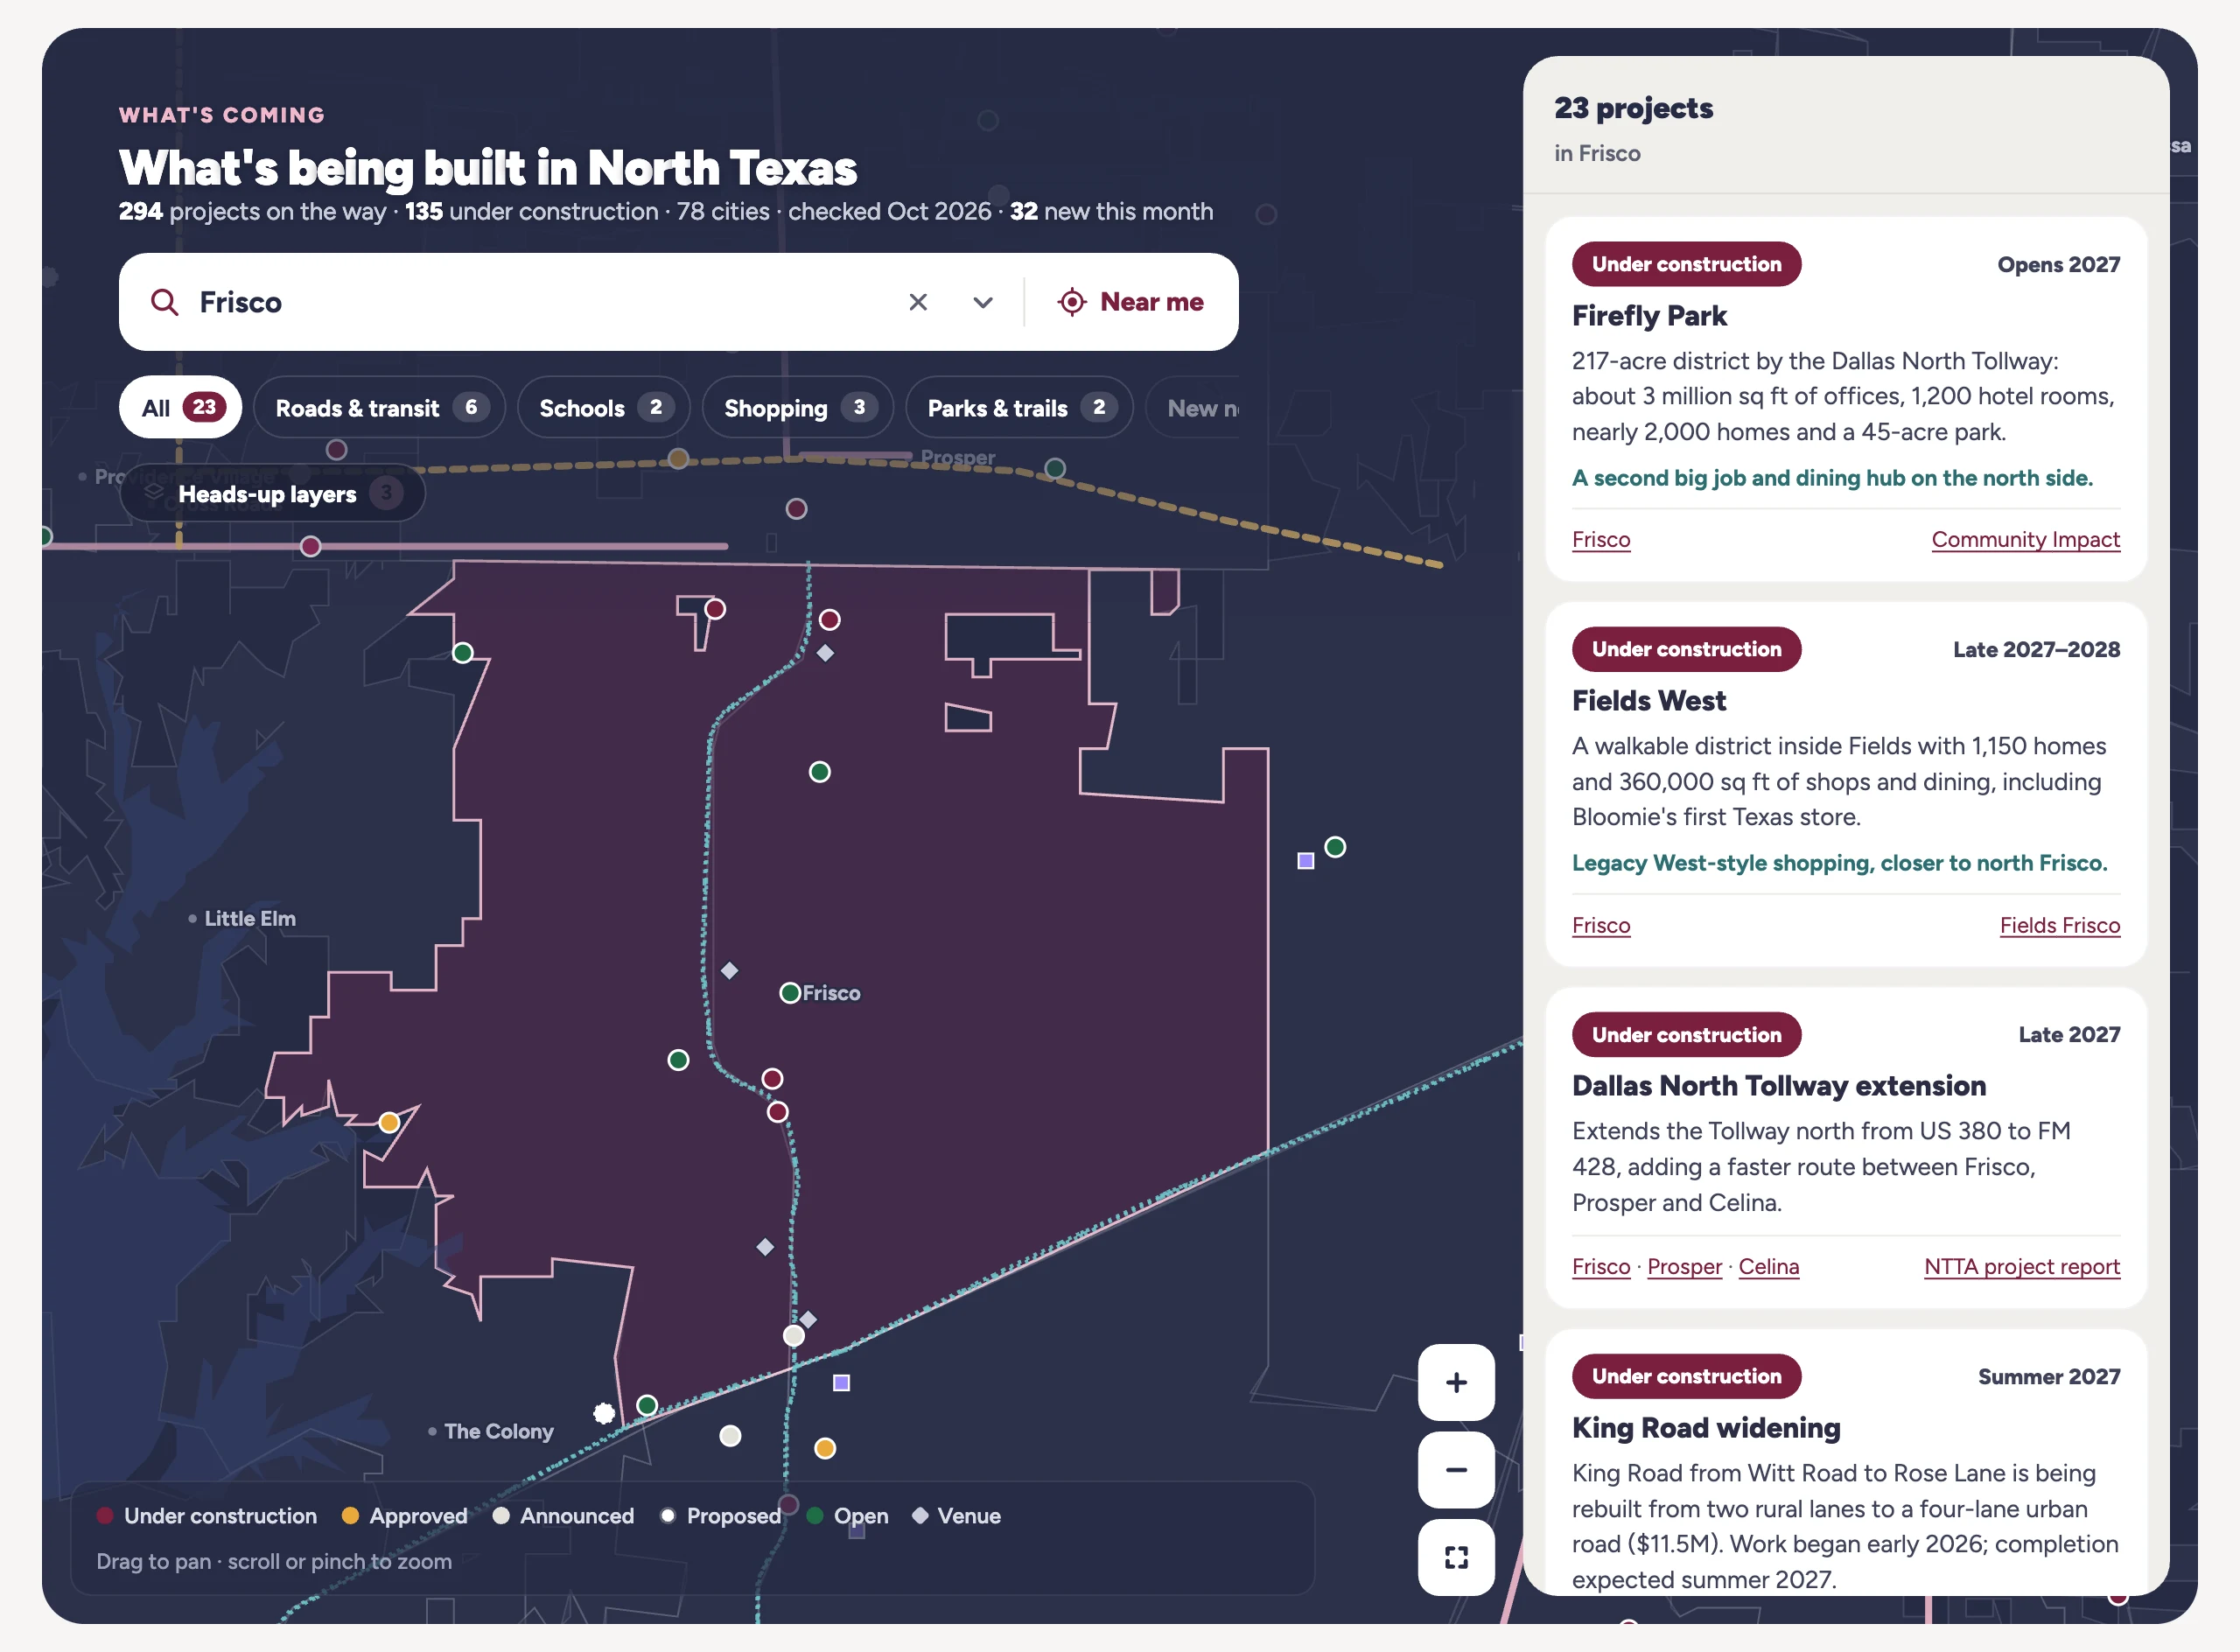The width and height of the screenshot is (2240, 1652).
Task: Click in the Frisco search field
Action: pos(540,302)
